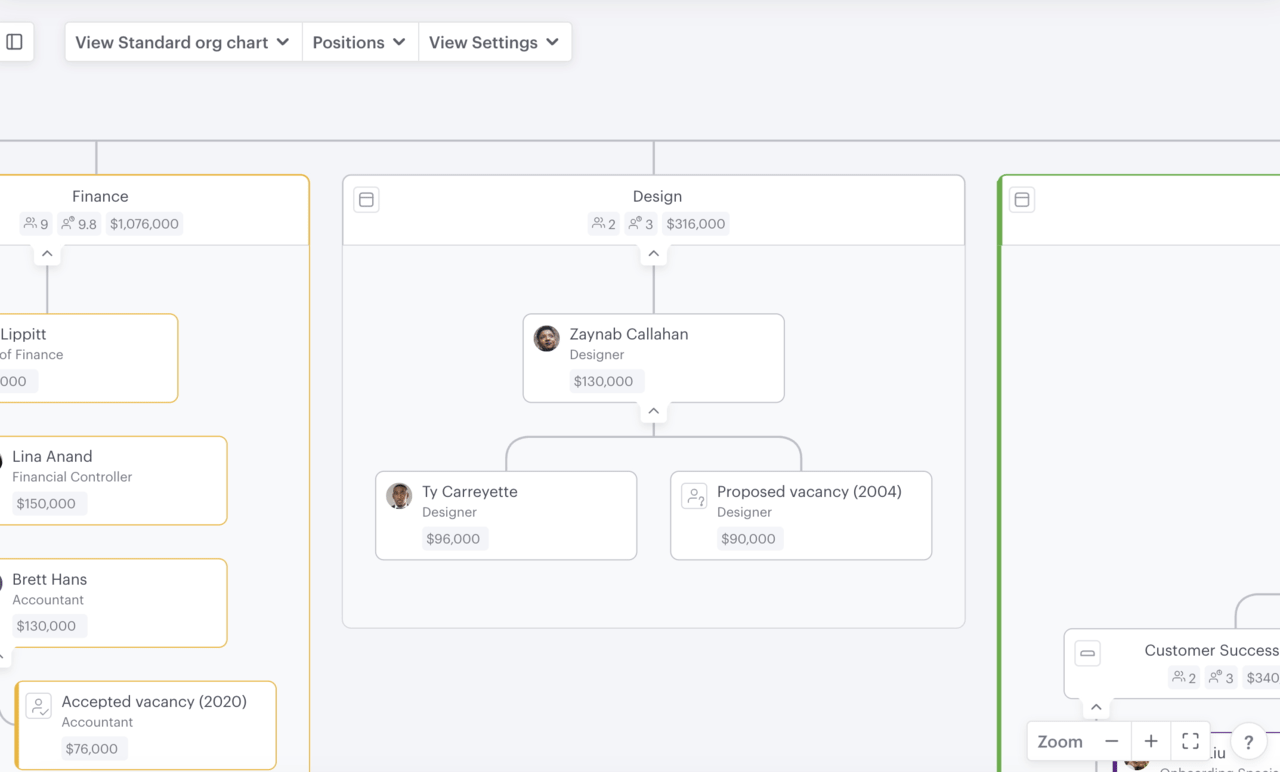The width and height of the screenshot is (1280, 772).
Task: Click the average tenure badge on the Design card
Action: [x=640, y=223]
